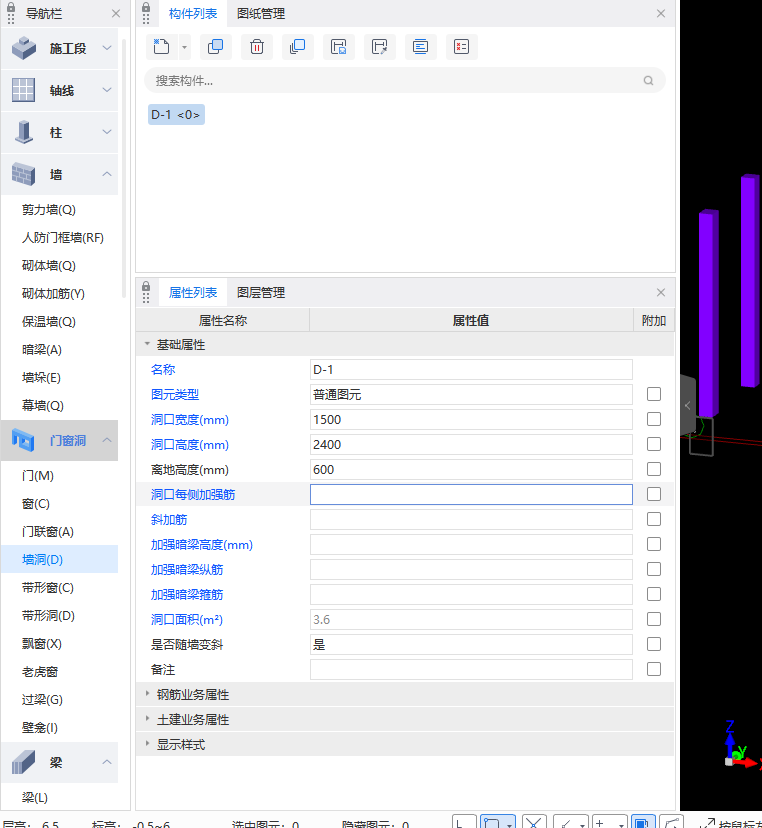The image size is (762, 828).
Task: Click lock icon on 导航栏 header
Action: pos(11,8)
